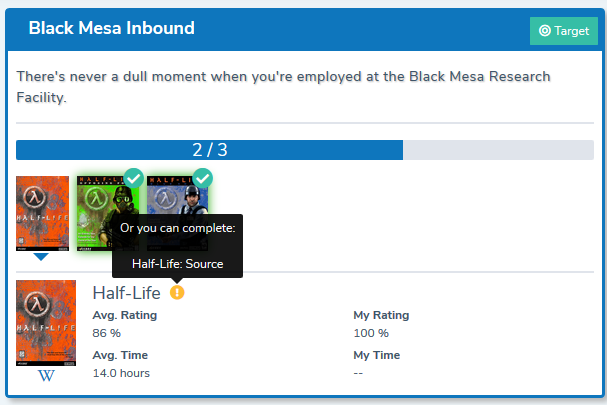Click the Target button
Viewport: 607px width, 405px height.
564,31
